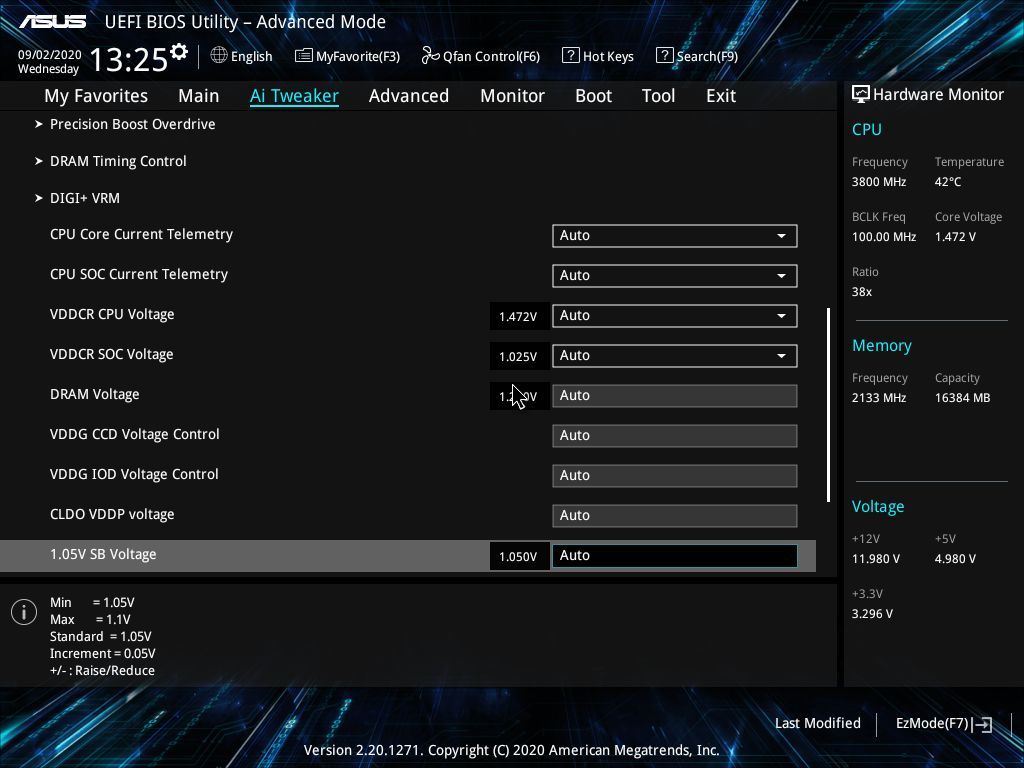Click the 1.05V SB Voltage field
The image size is (1024, 768).
[x=675, y=556]
